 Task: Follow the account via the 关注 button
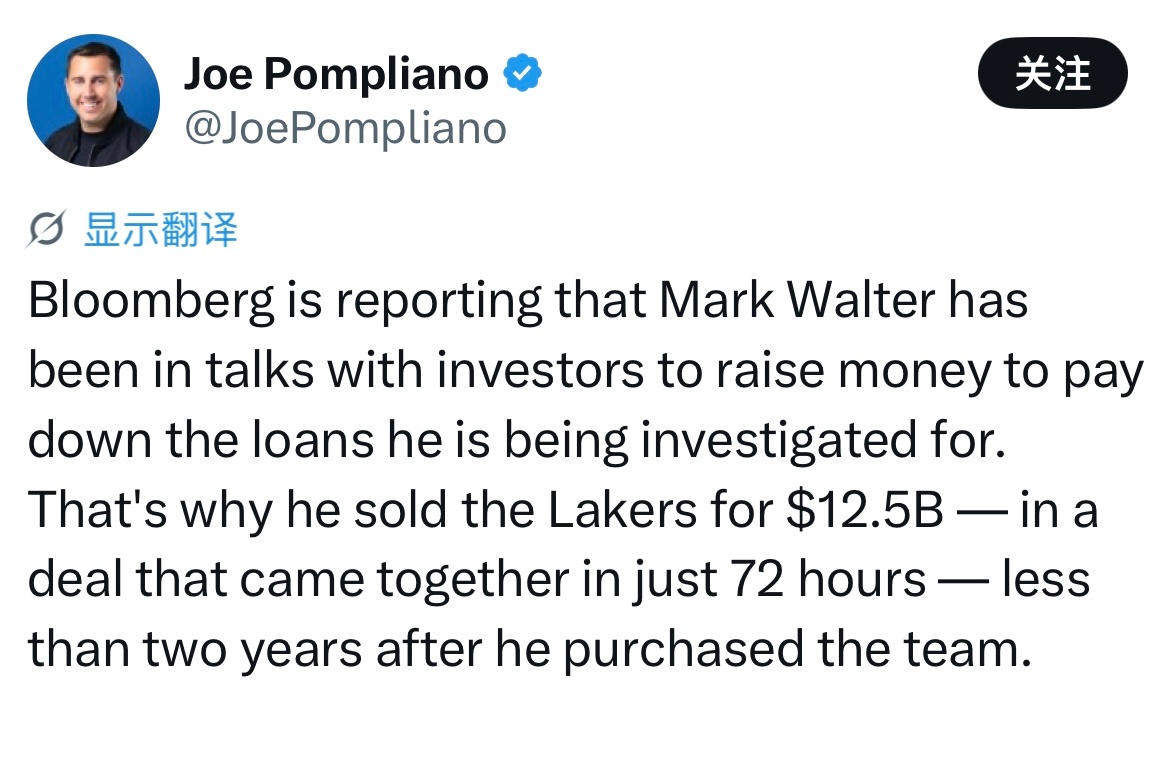(x=1052, y=73)
